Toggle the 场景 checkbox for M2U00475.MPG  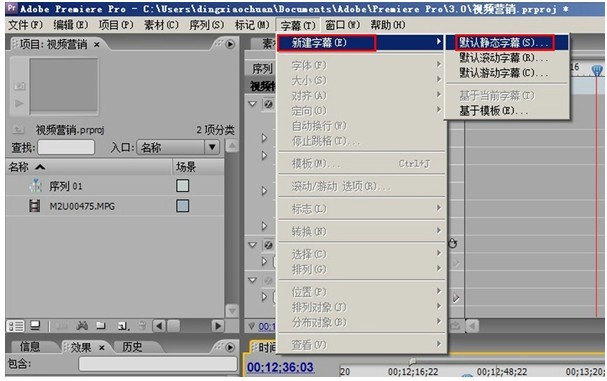(x=183, y=206)
